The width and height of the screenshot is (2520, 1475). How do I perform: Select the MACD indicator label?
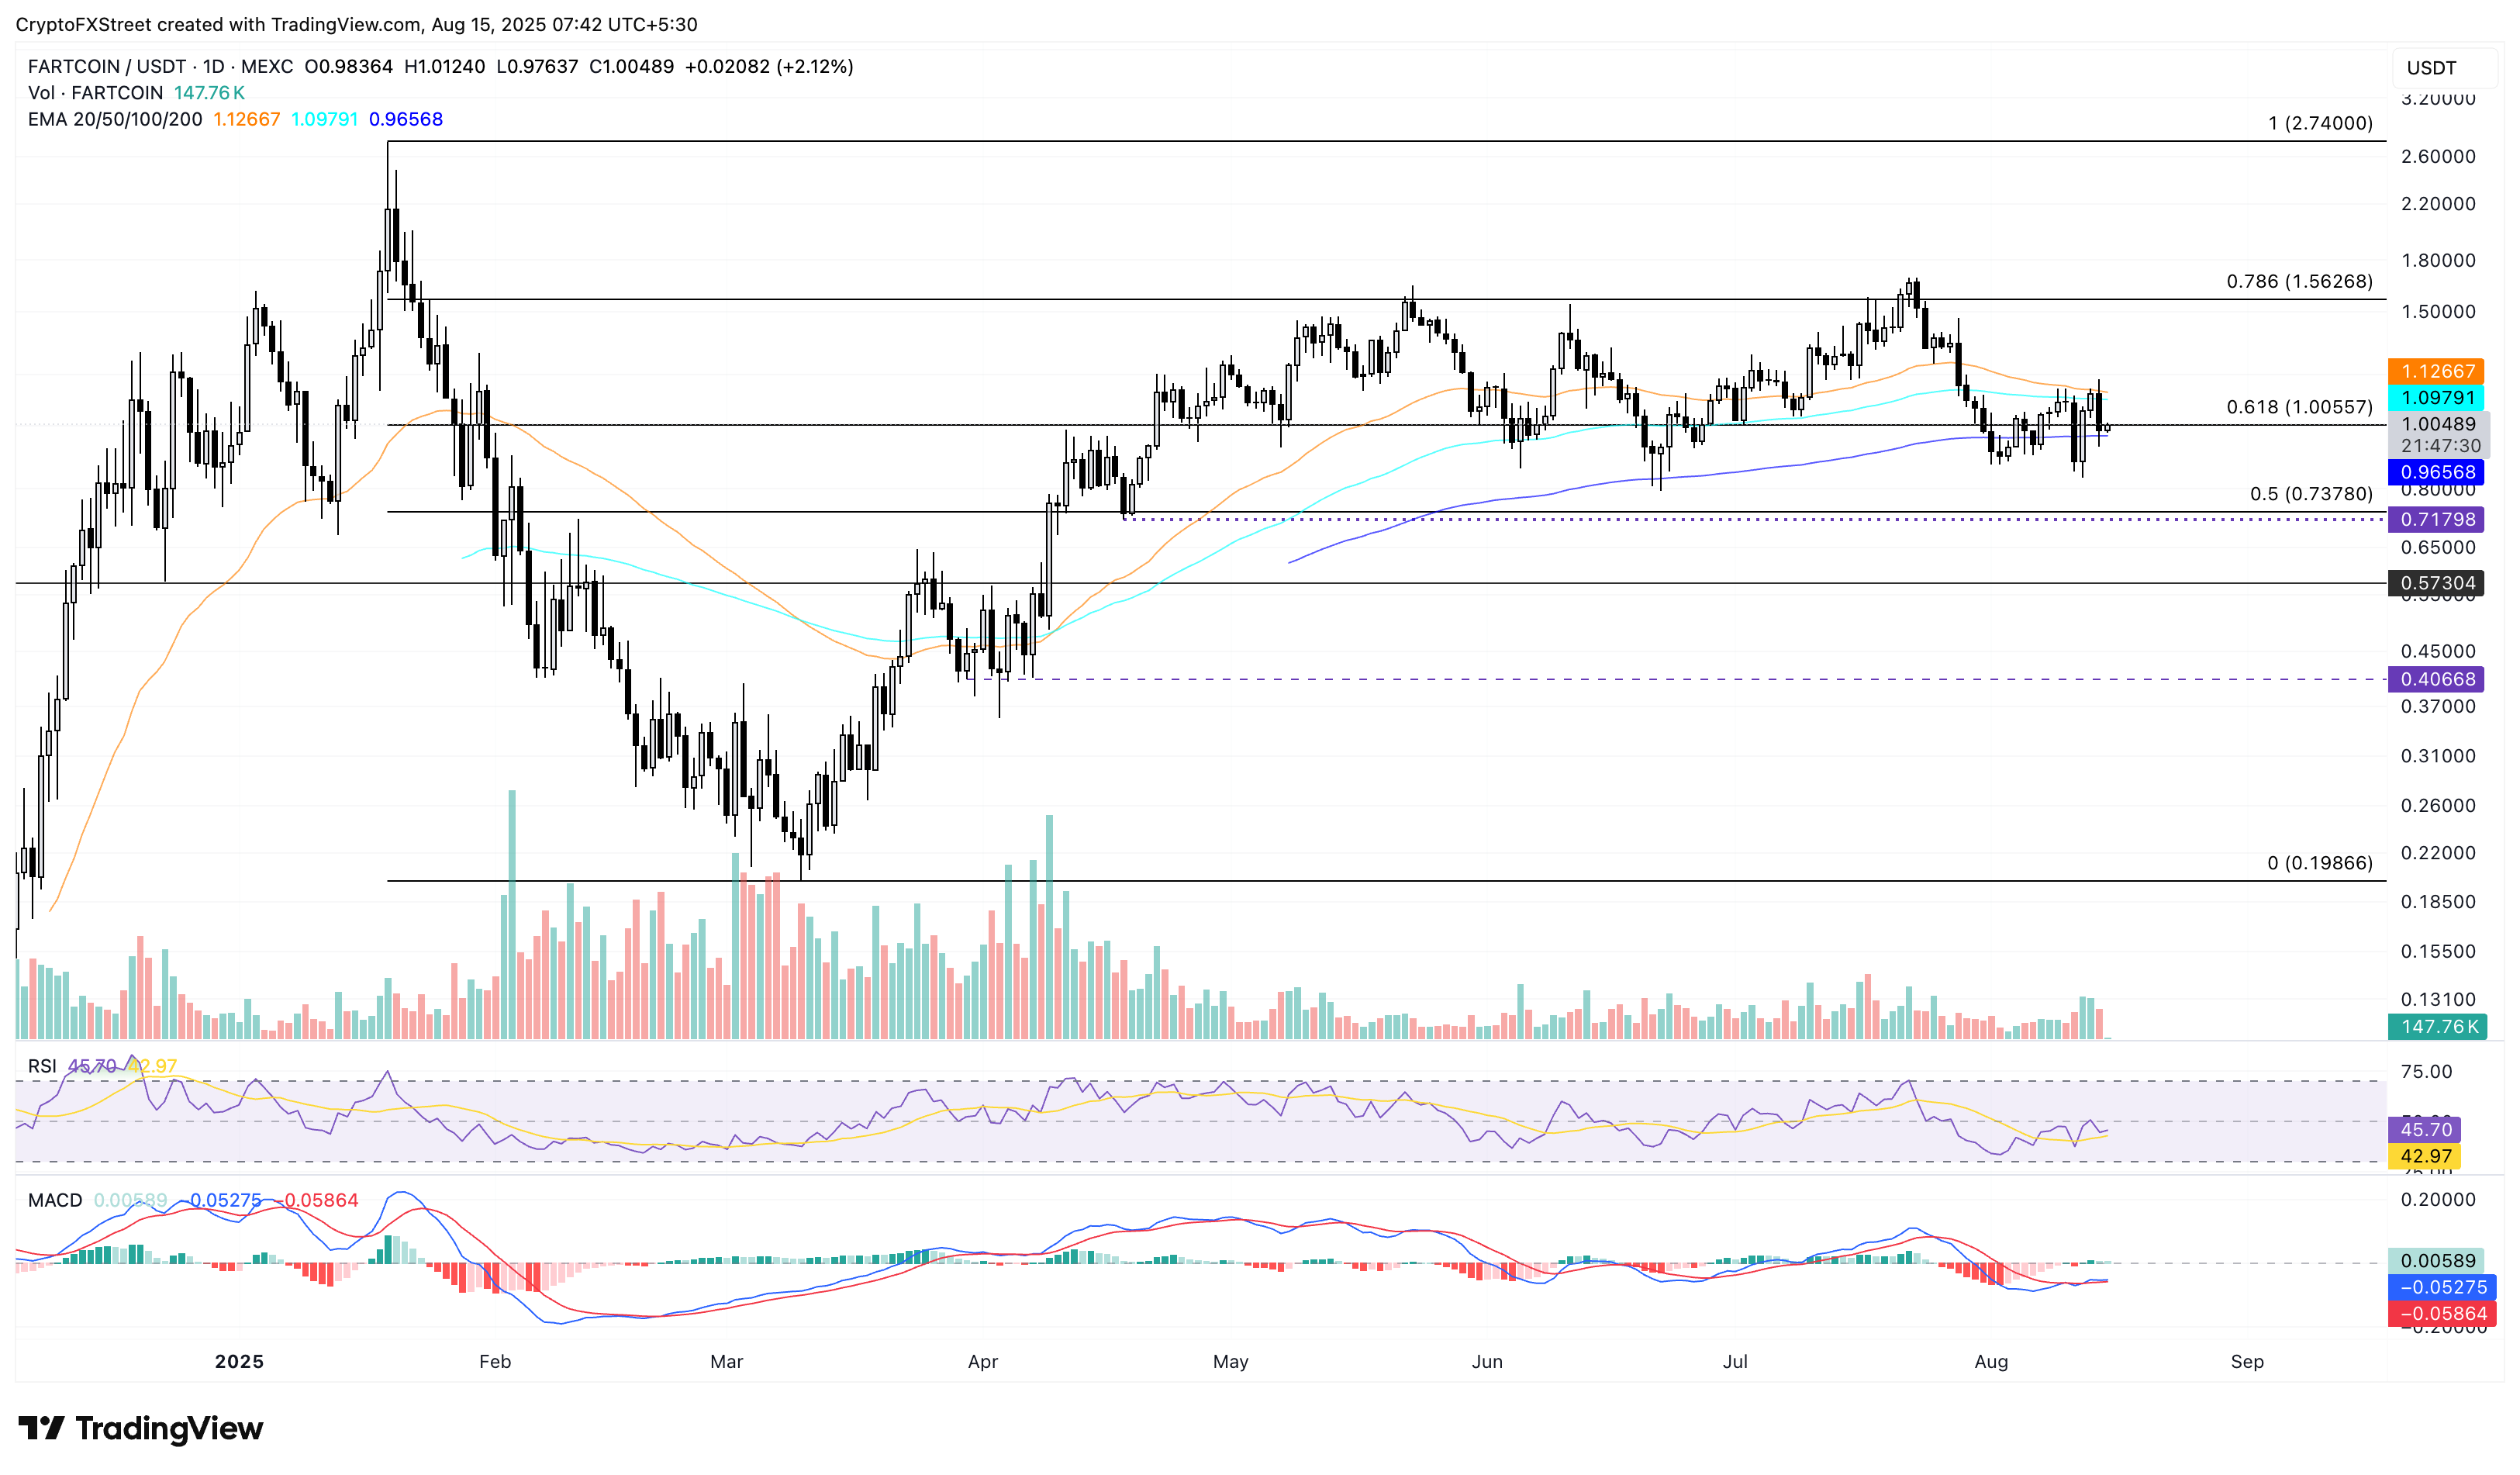point(54,1200)
